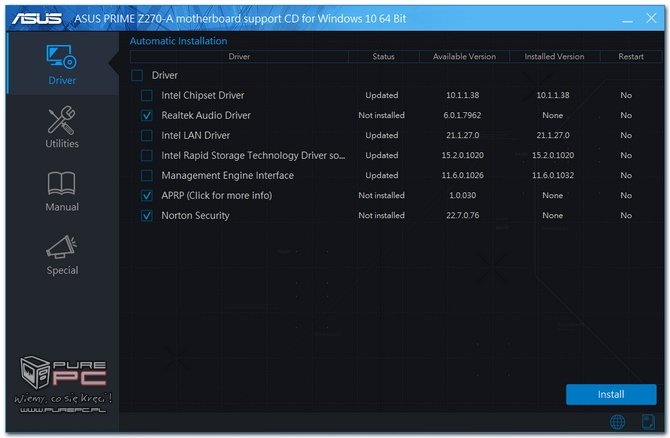670x438 pixels.
Task: Open the Manual section in the sidebar
Action: point(62,191)
